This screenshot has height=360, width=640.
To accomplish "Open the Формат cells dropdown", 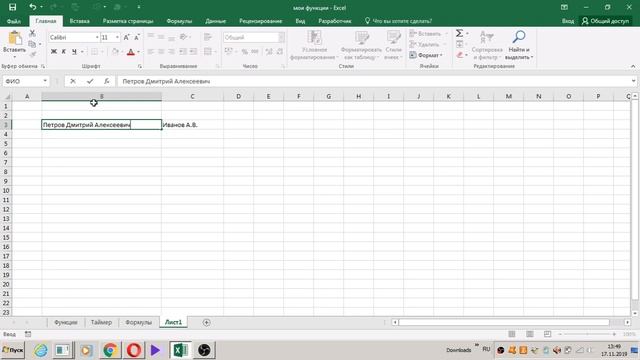I will pos(426,55).
